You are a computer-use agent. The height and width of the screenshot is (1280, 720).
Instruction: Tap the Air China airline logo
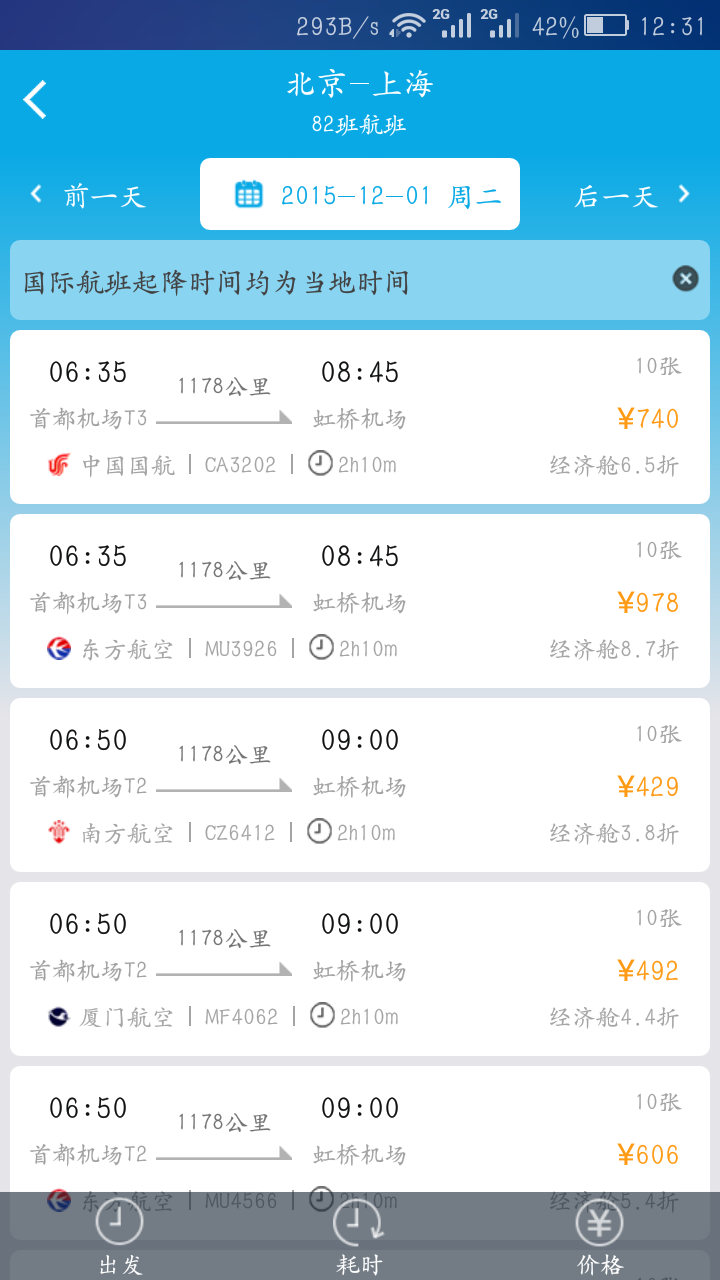pyautogui.click(x=59, y=465)
